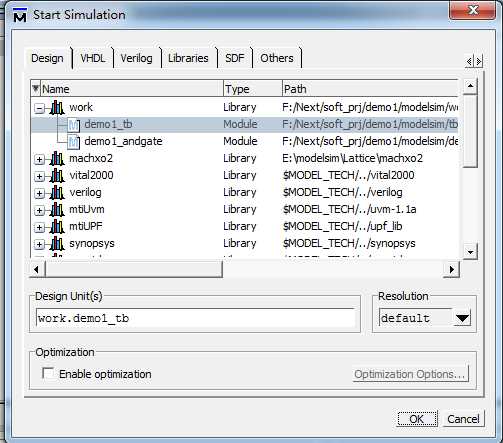This screenshot has width=503, height=443.
Task: Select the demo1_tb module row
Action: point(245,125)
